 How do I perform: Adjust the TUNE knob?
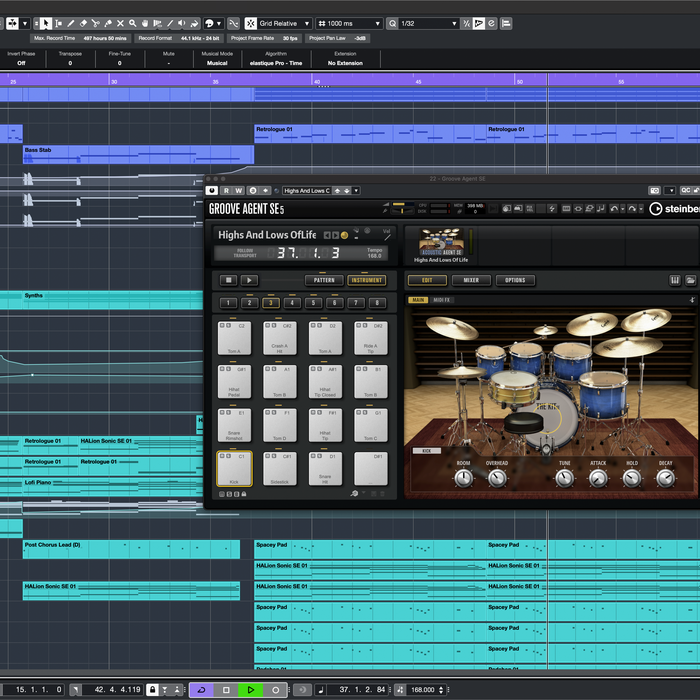coord(564,479)
